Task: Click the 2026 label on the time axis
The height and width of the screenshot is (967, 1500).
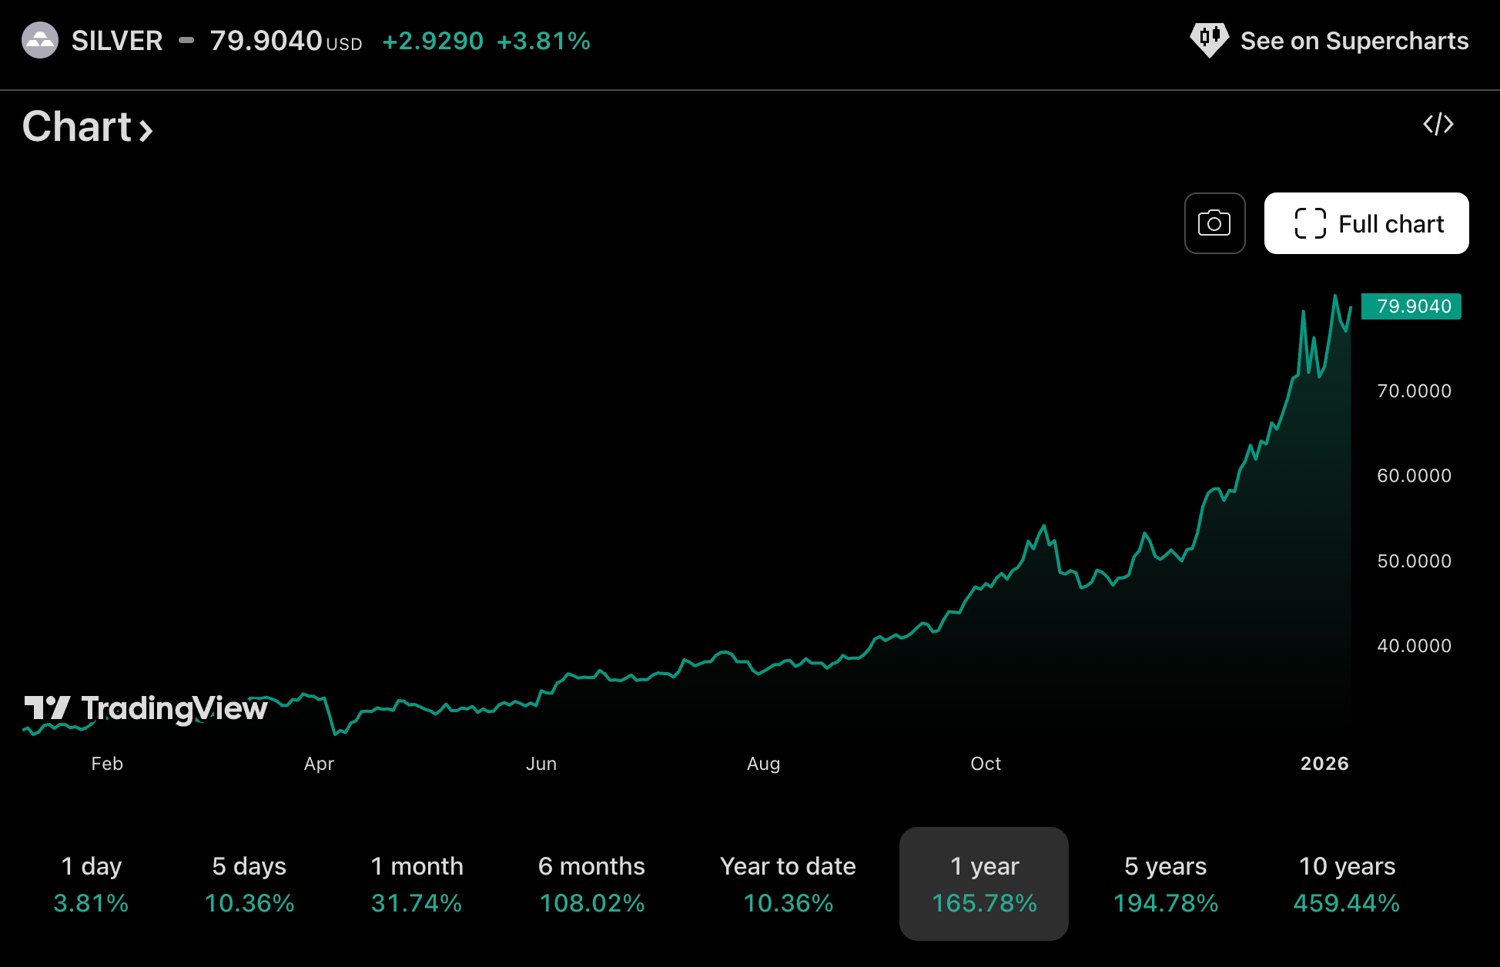Action: click(x=1324, y=763)
